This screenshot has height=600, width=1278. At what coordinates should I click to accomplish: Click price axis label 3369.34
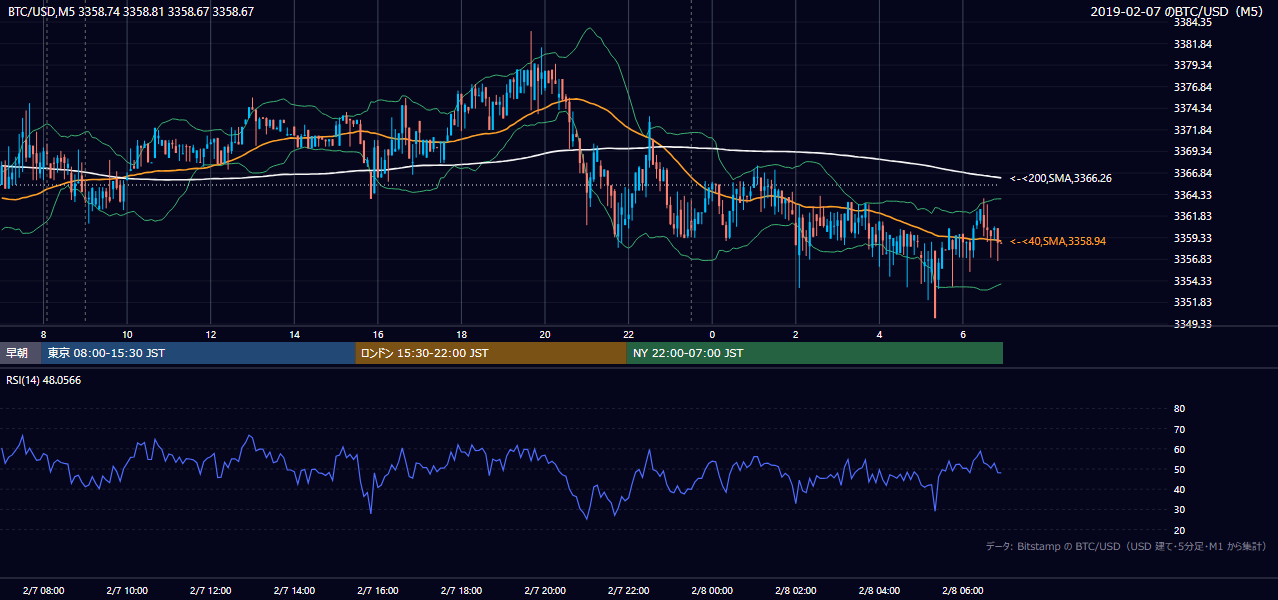click(x=1193, y=151)
